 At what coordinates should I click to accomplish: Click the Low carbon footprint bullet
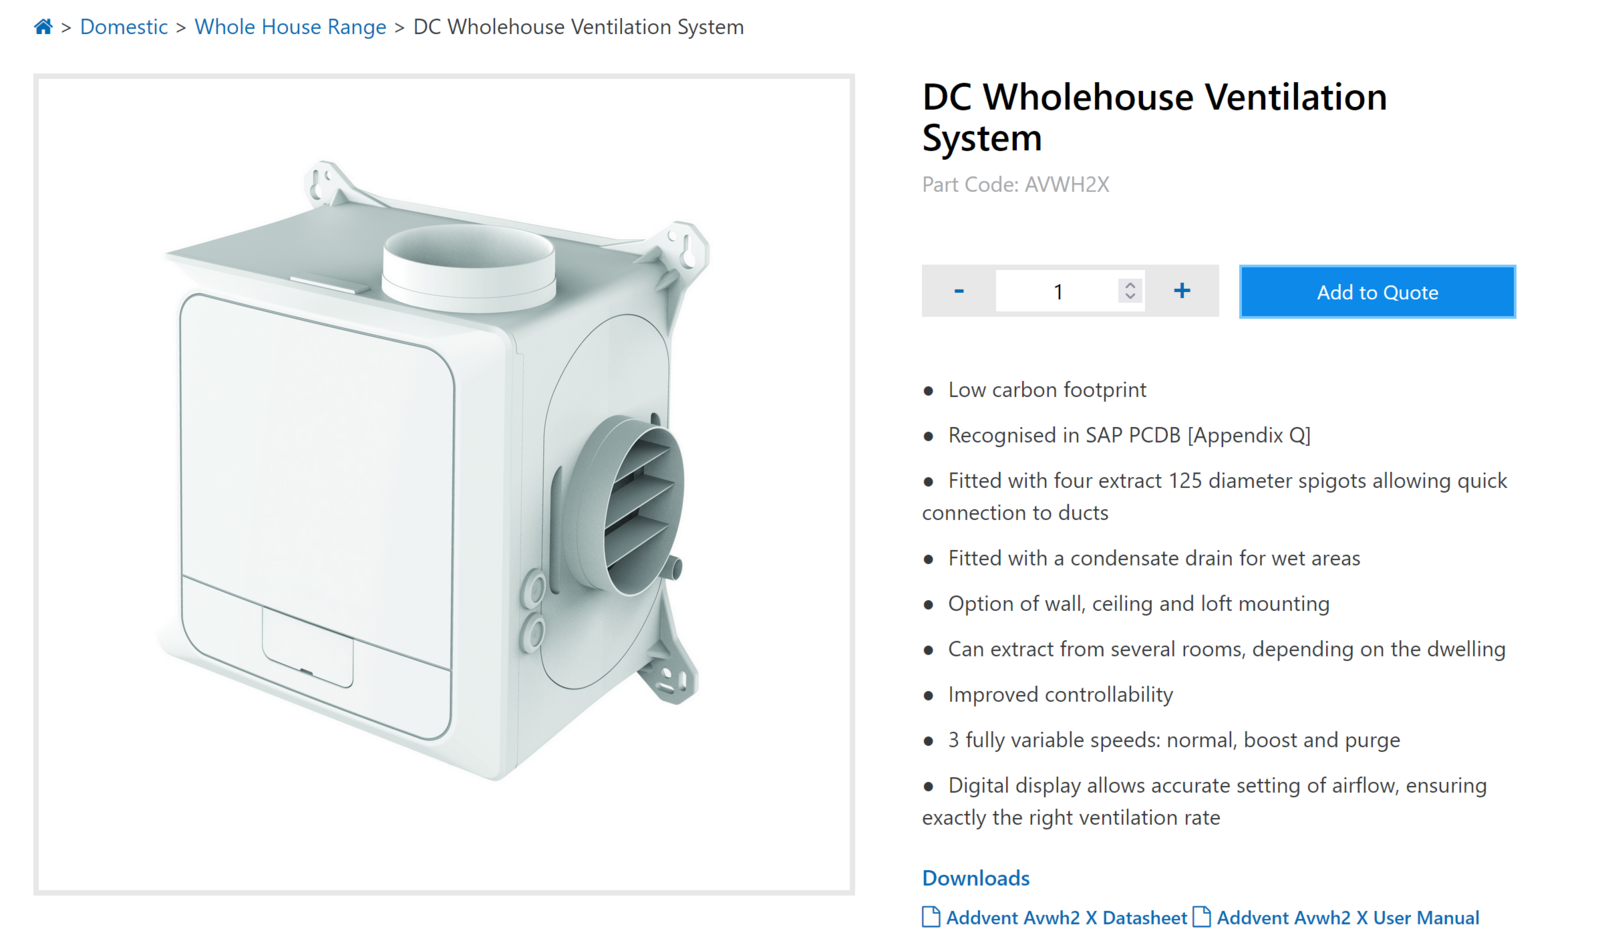coord(1047,390)
